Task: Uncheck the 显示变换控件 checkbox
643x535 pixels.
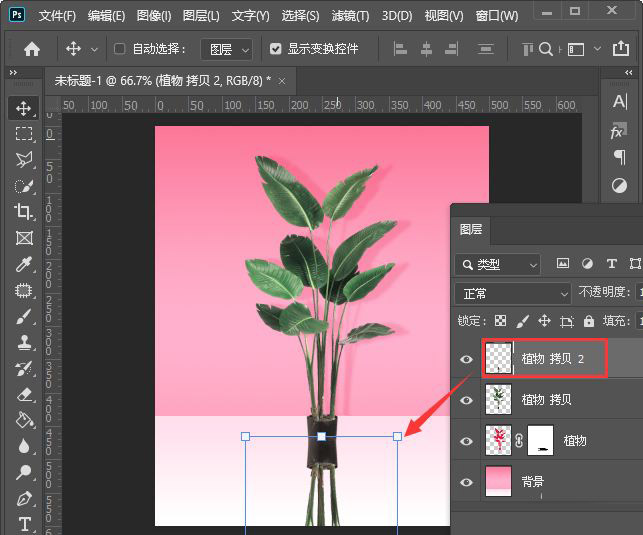Action: pos(276,49)
